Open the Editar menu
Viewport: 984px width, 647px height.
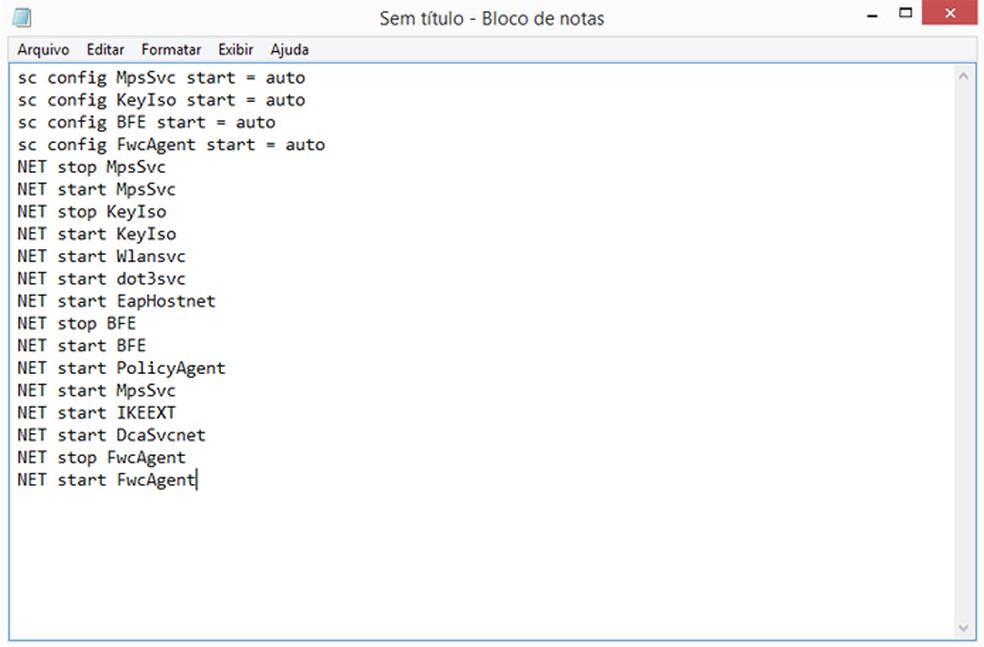coord(105,49)
